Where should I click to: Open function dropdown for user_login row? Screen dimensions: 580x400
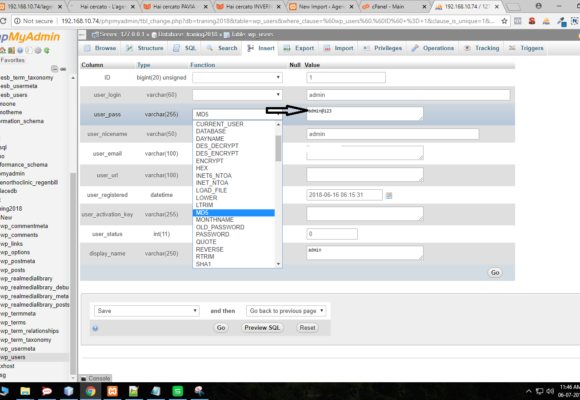point(237,95)
